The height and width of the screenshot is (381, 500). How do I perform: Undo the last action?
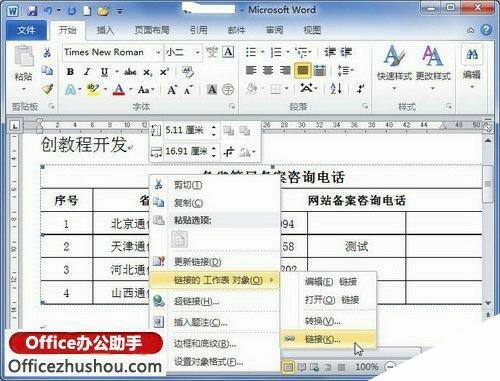point(48,11)
